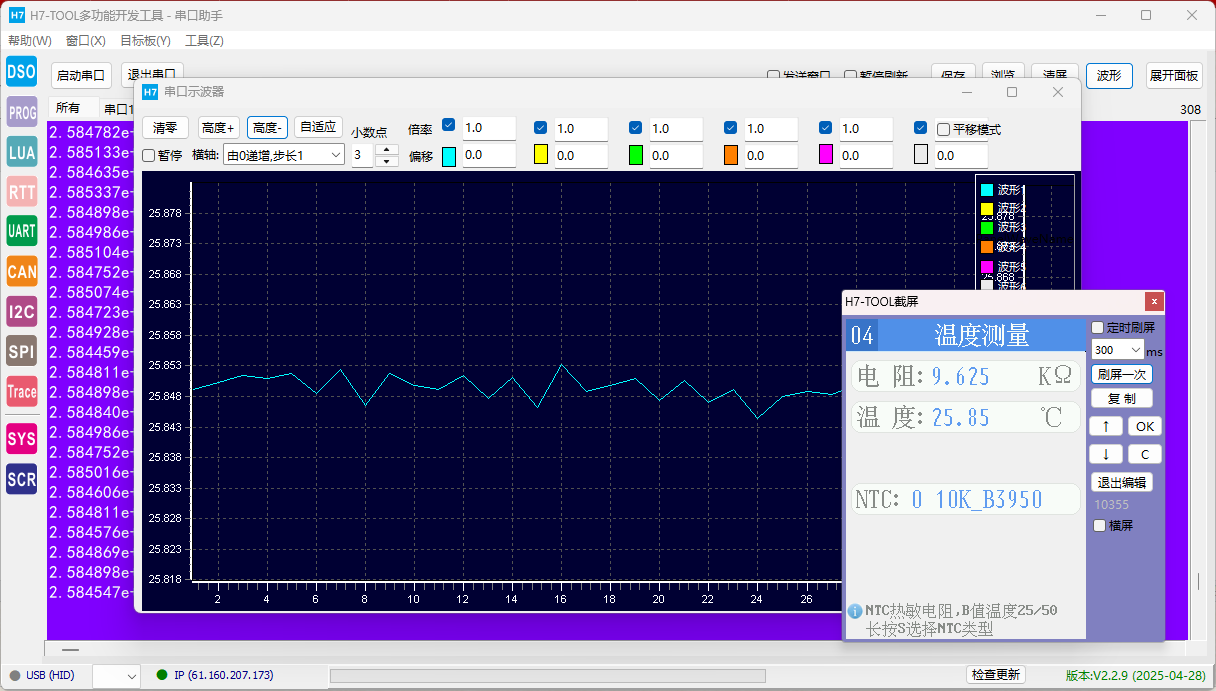Click the 退出编辑 button

[x=1122, y=482]
